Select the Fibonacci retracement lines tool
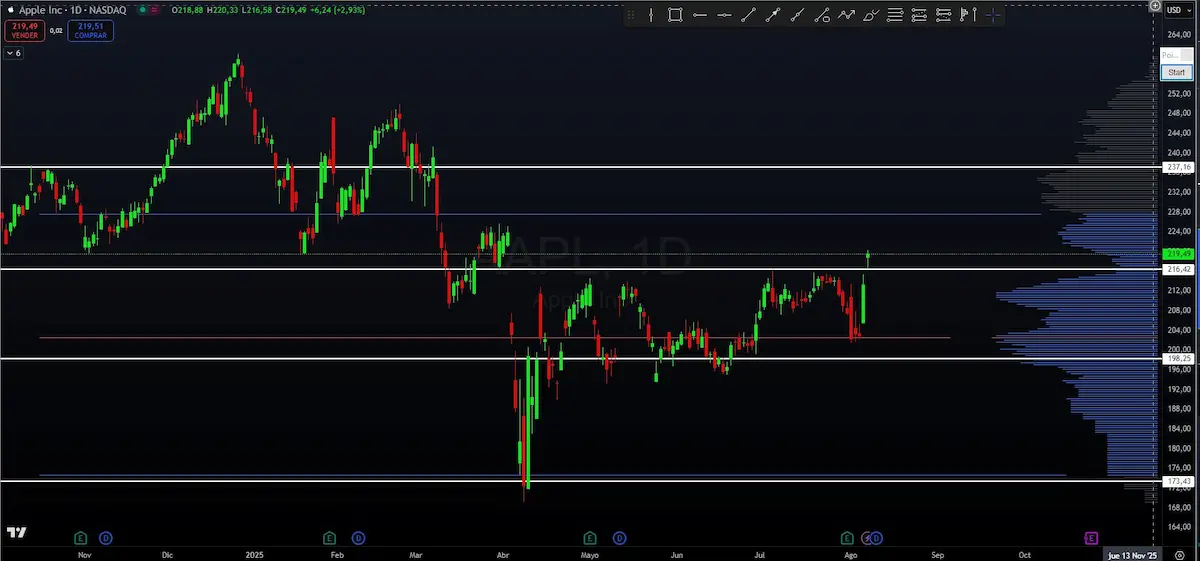 click(x=894, y=14)
